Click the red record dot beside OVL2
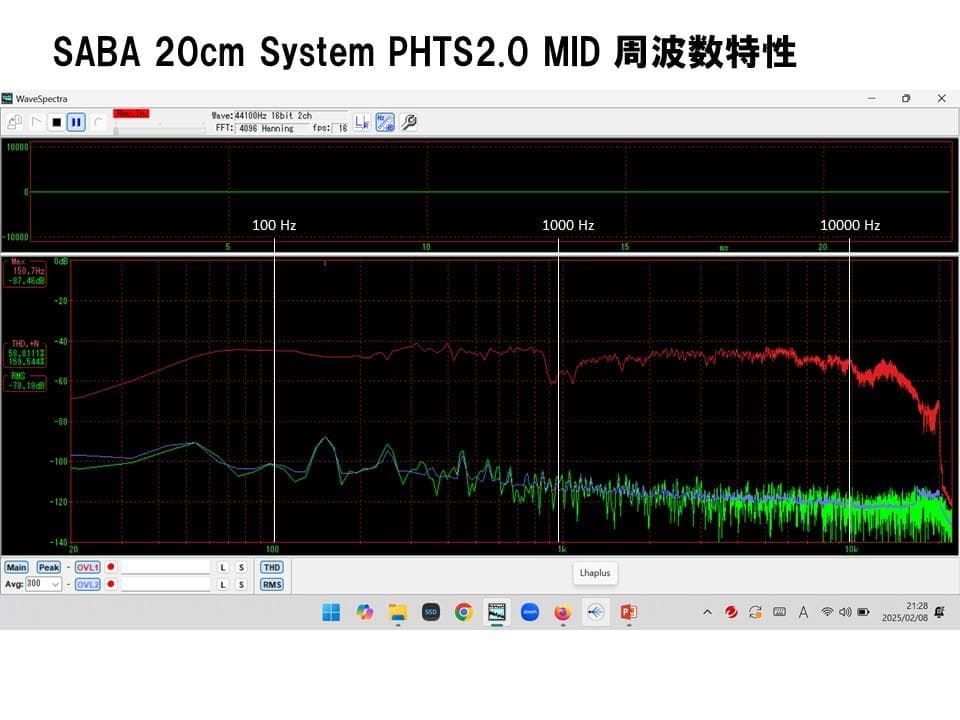The height and width of the screenshot is (720, 960). click(111, 584)
